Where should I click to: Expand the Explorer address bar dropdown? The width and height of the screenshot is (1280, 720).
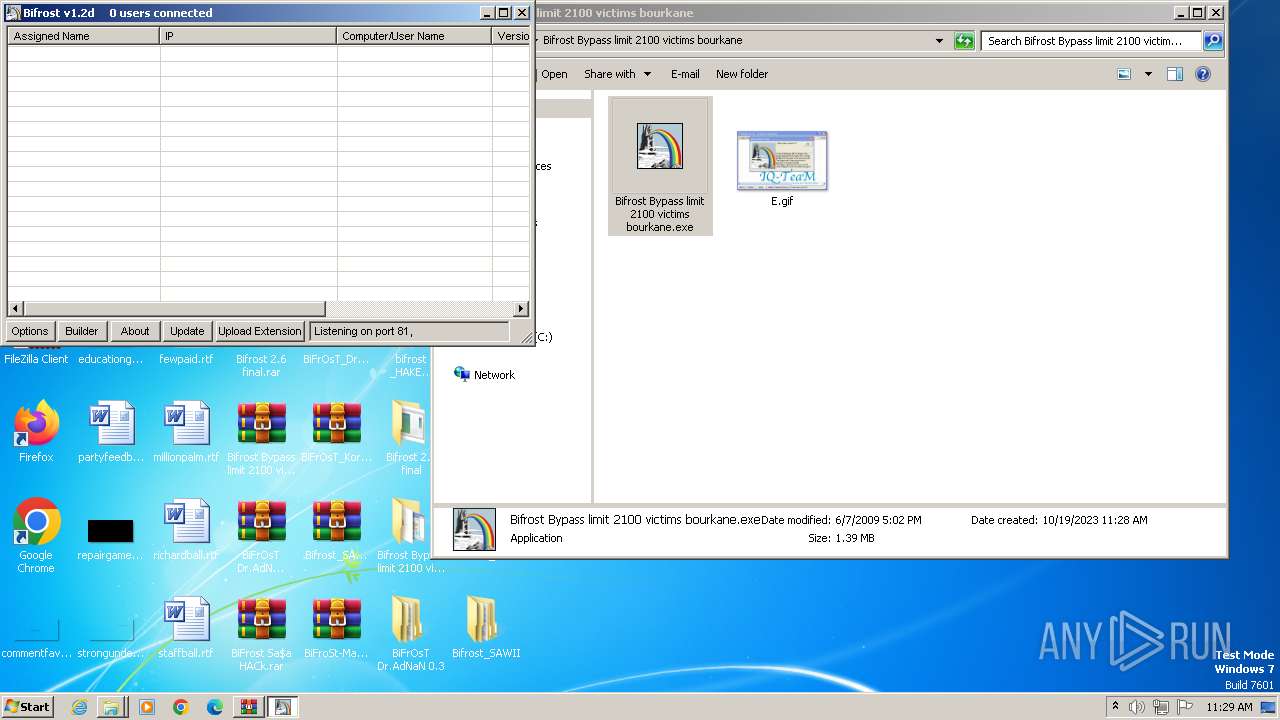(939, 41)
